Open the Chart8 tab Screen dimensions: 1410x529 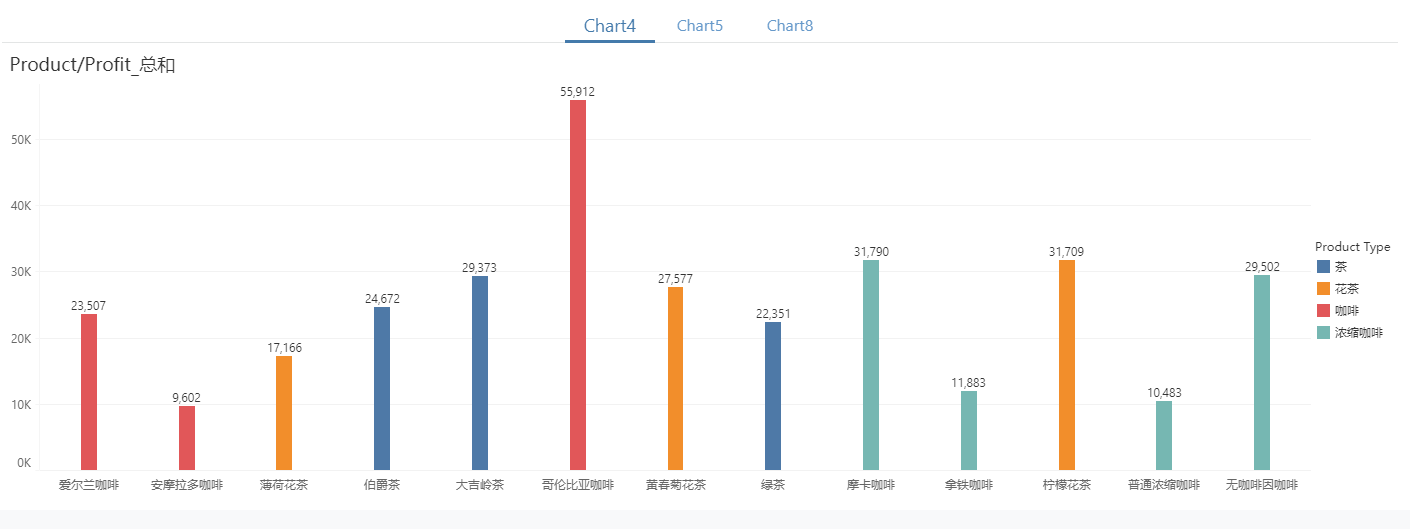click(x=789, y=26)
